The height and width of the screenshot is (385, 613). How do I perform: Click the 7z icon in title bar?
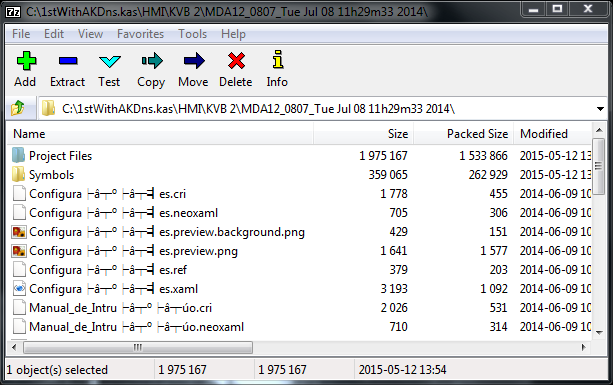13,11
